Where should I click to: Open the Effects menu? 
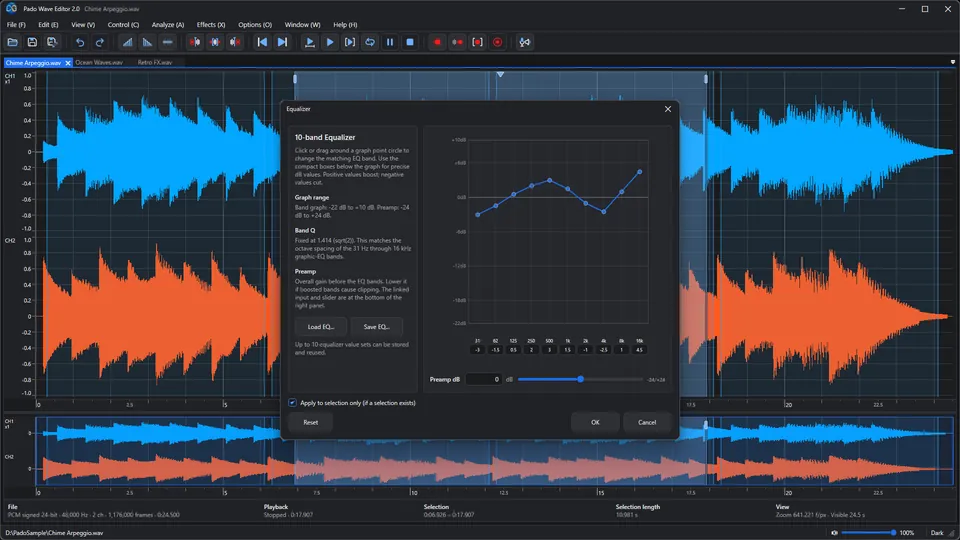pyautogui.click(x=211, y=24)
